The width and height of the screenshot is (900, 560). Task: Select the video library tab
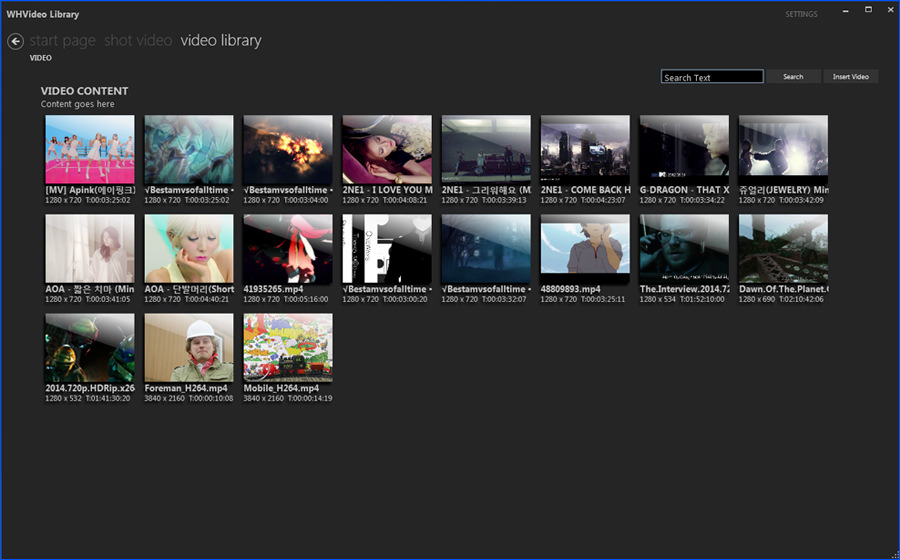pyautogui.click(x=221, y=41)
